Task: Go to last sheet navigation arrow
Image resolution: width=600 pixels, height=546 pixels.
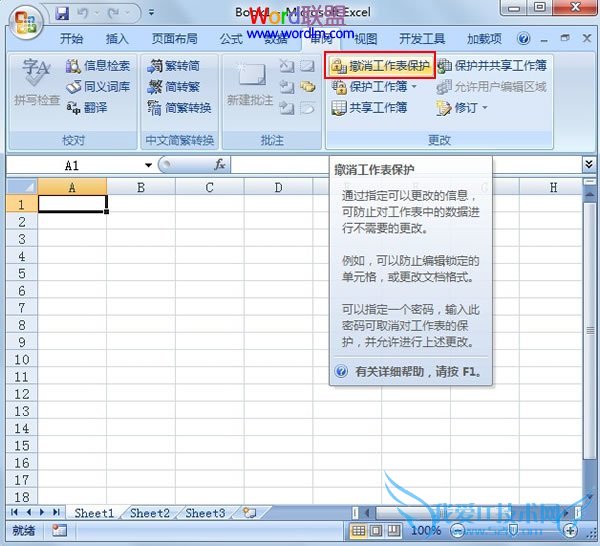Action: point(56,512)
